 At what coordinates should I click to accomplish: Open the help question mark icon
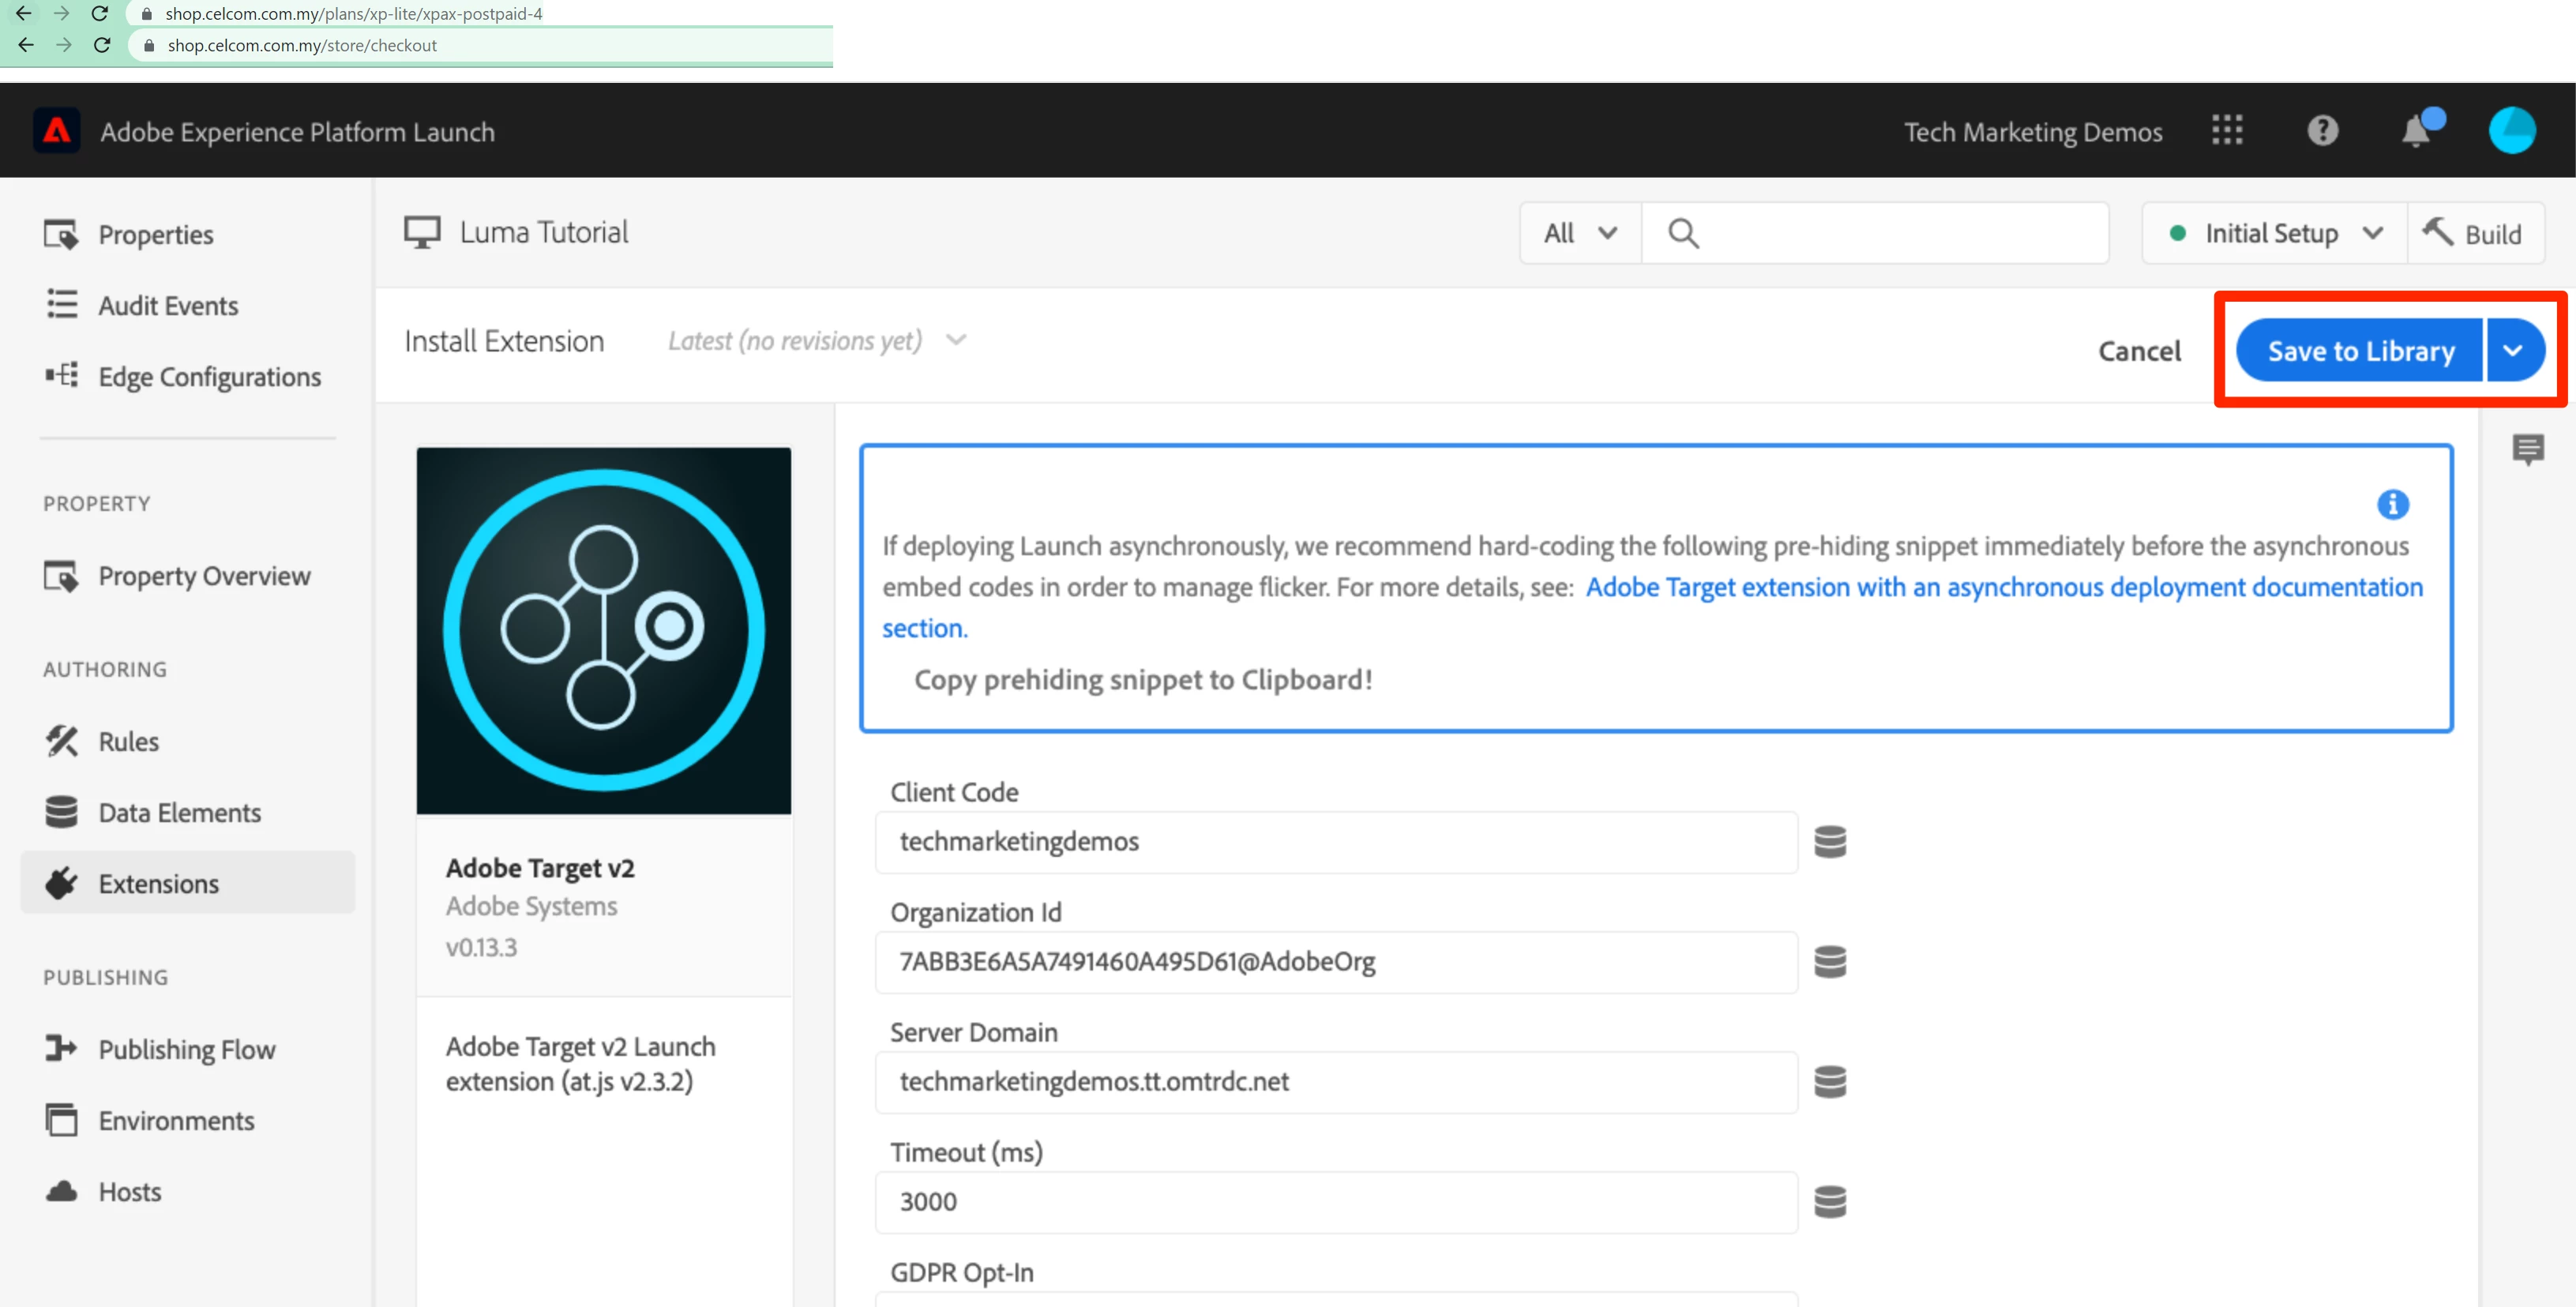[2322, 130]
